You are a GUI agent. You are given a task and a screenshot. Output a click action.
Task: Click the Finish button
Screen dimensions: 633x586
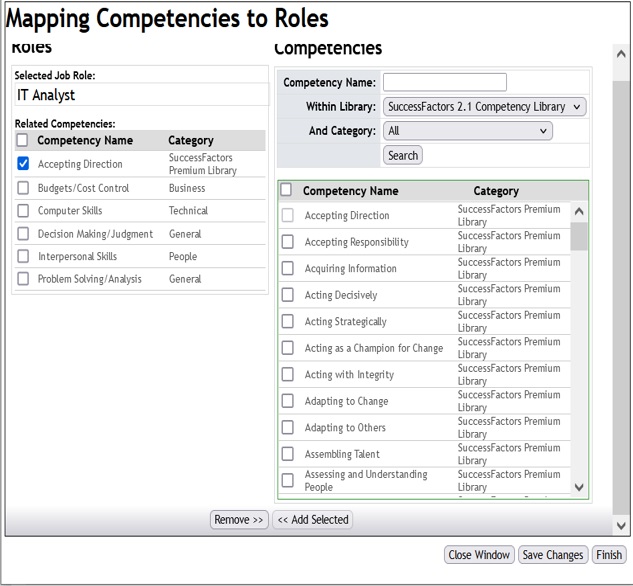click(x=609, y=555)
